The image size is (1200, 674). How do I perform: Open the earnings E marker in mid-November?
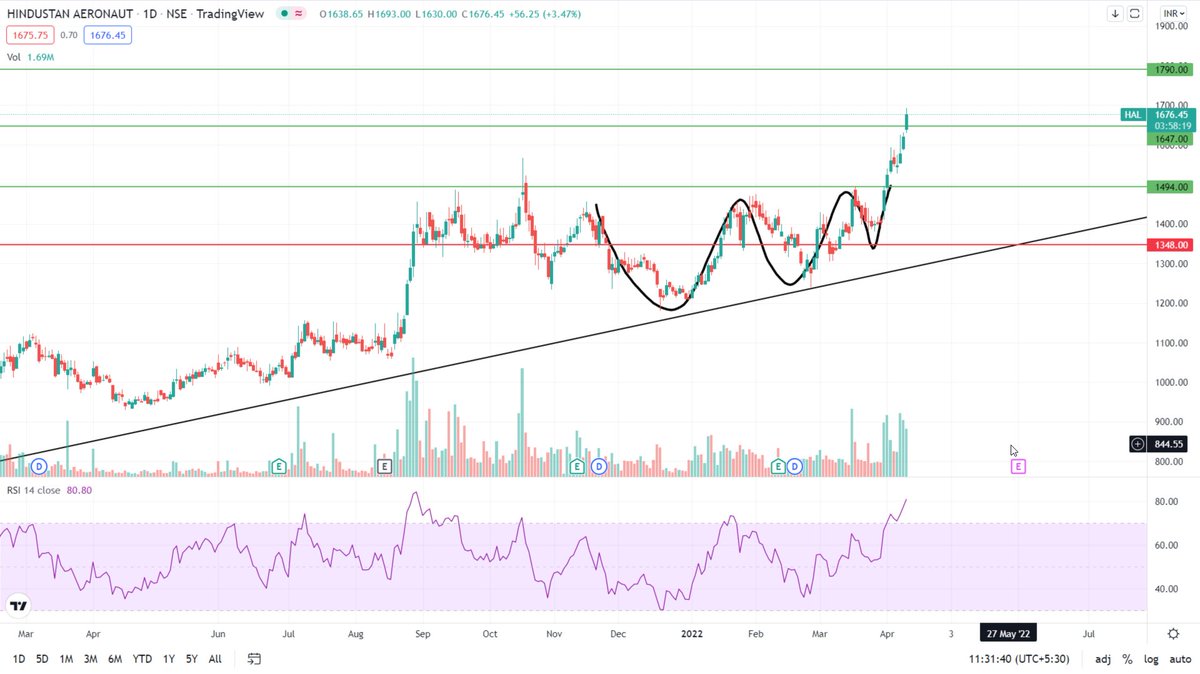[577, 466]
